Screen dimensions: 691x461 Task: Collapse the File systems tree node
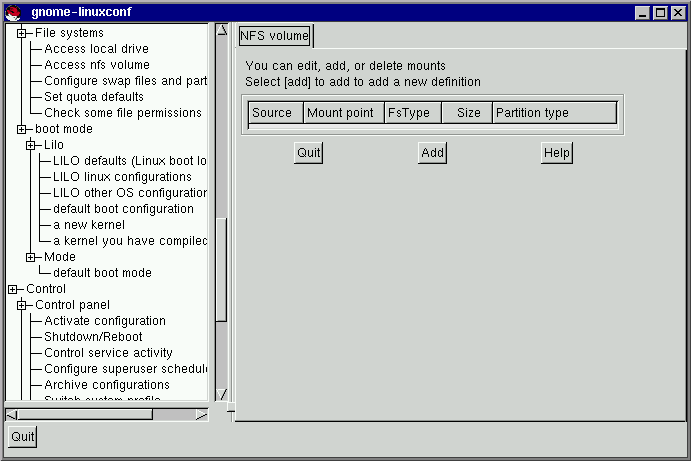tap(21, 33)
